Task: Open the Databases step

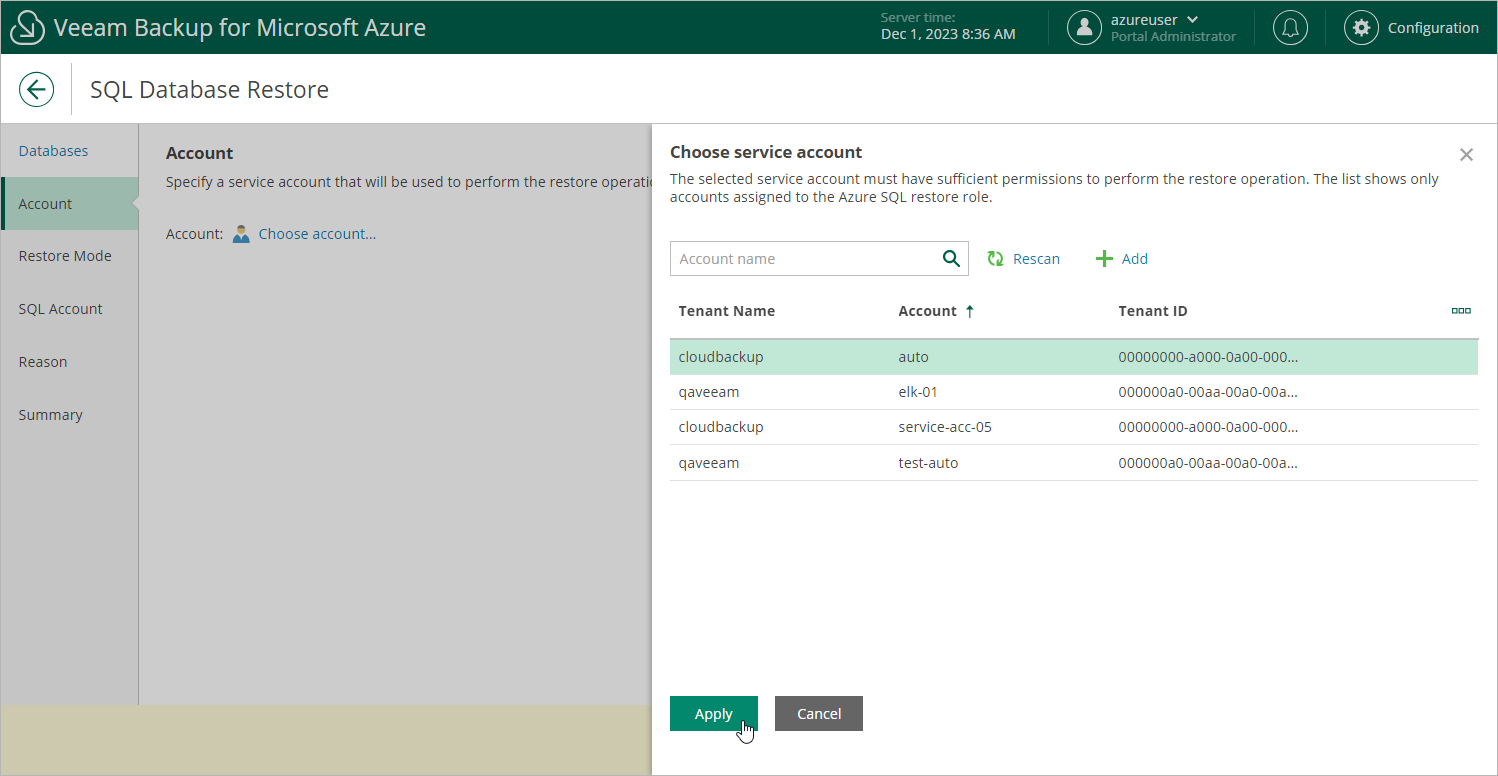Action: click(x=53, y=151)
